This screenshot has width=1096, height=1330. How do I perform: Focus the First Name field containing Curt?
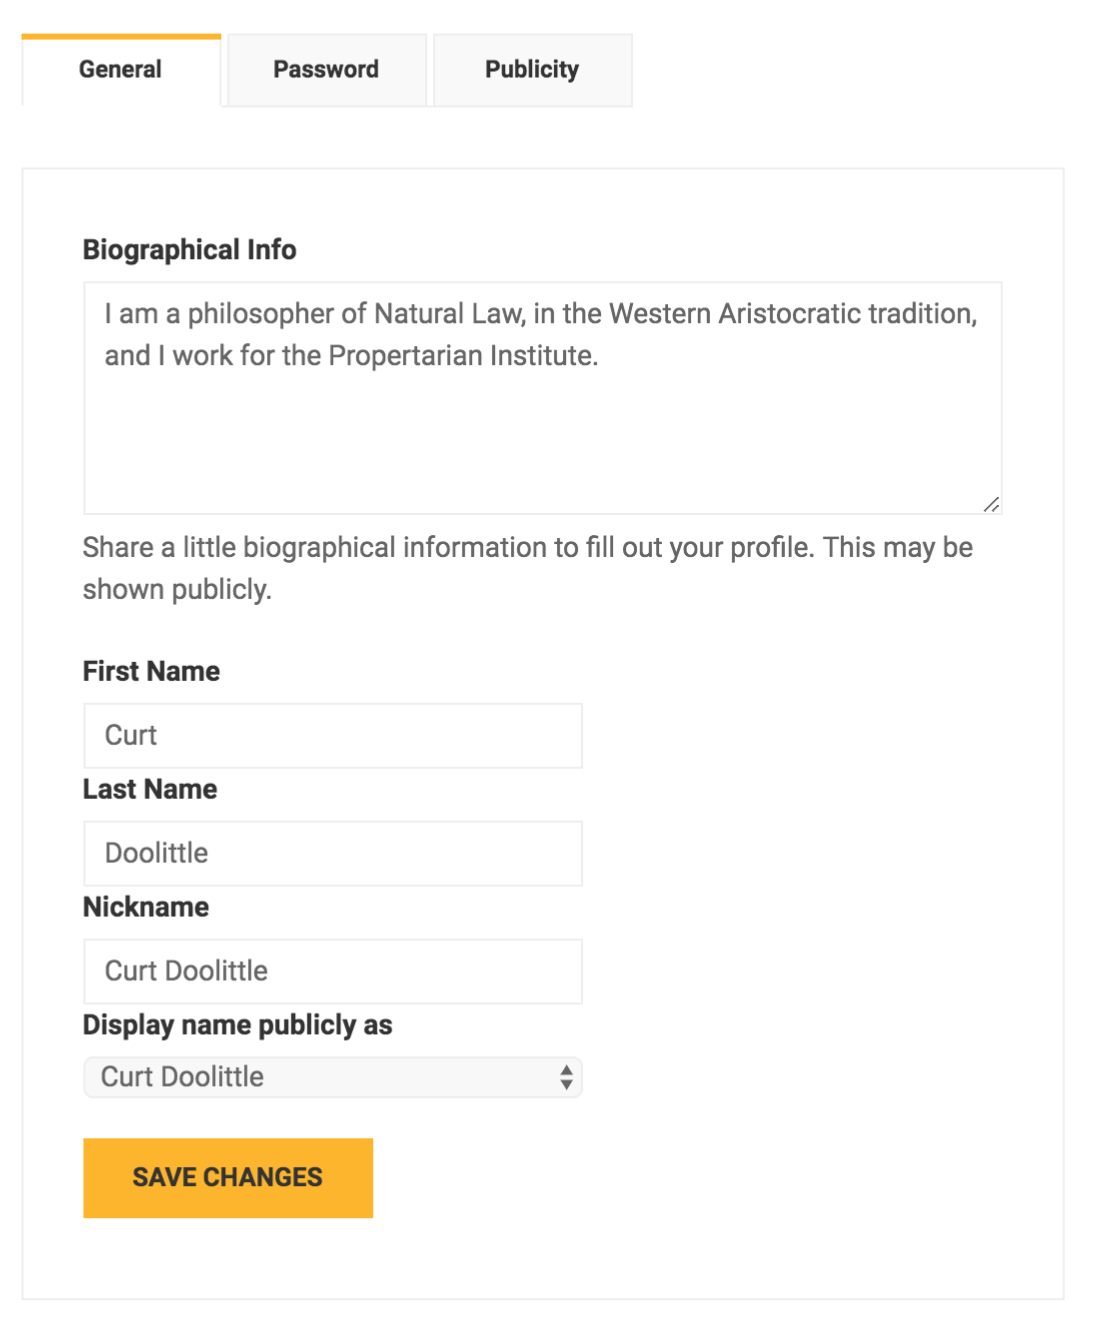(x=332, y=736)
